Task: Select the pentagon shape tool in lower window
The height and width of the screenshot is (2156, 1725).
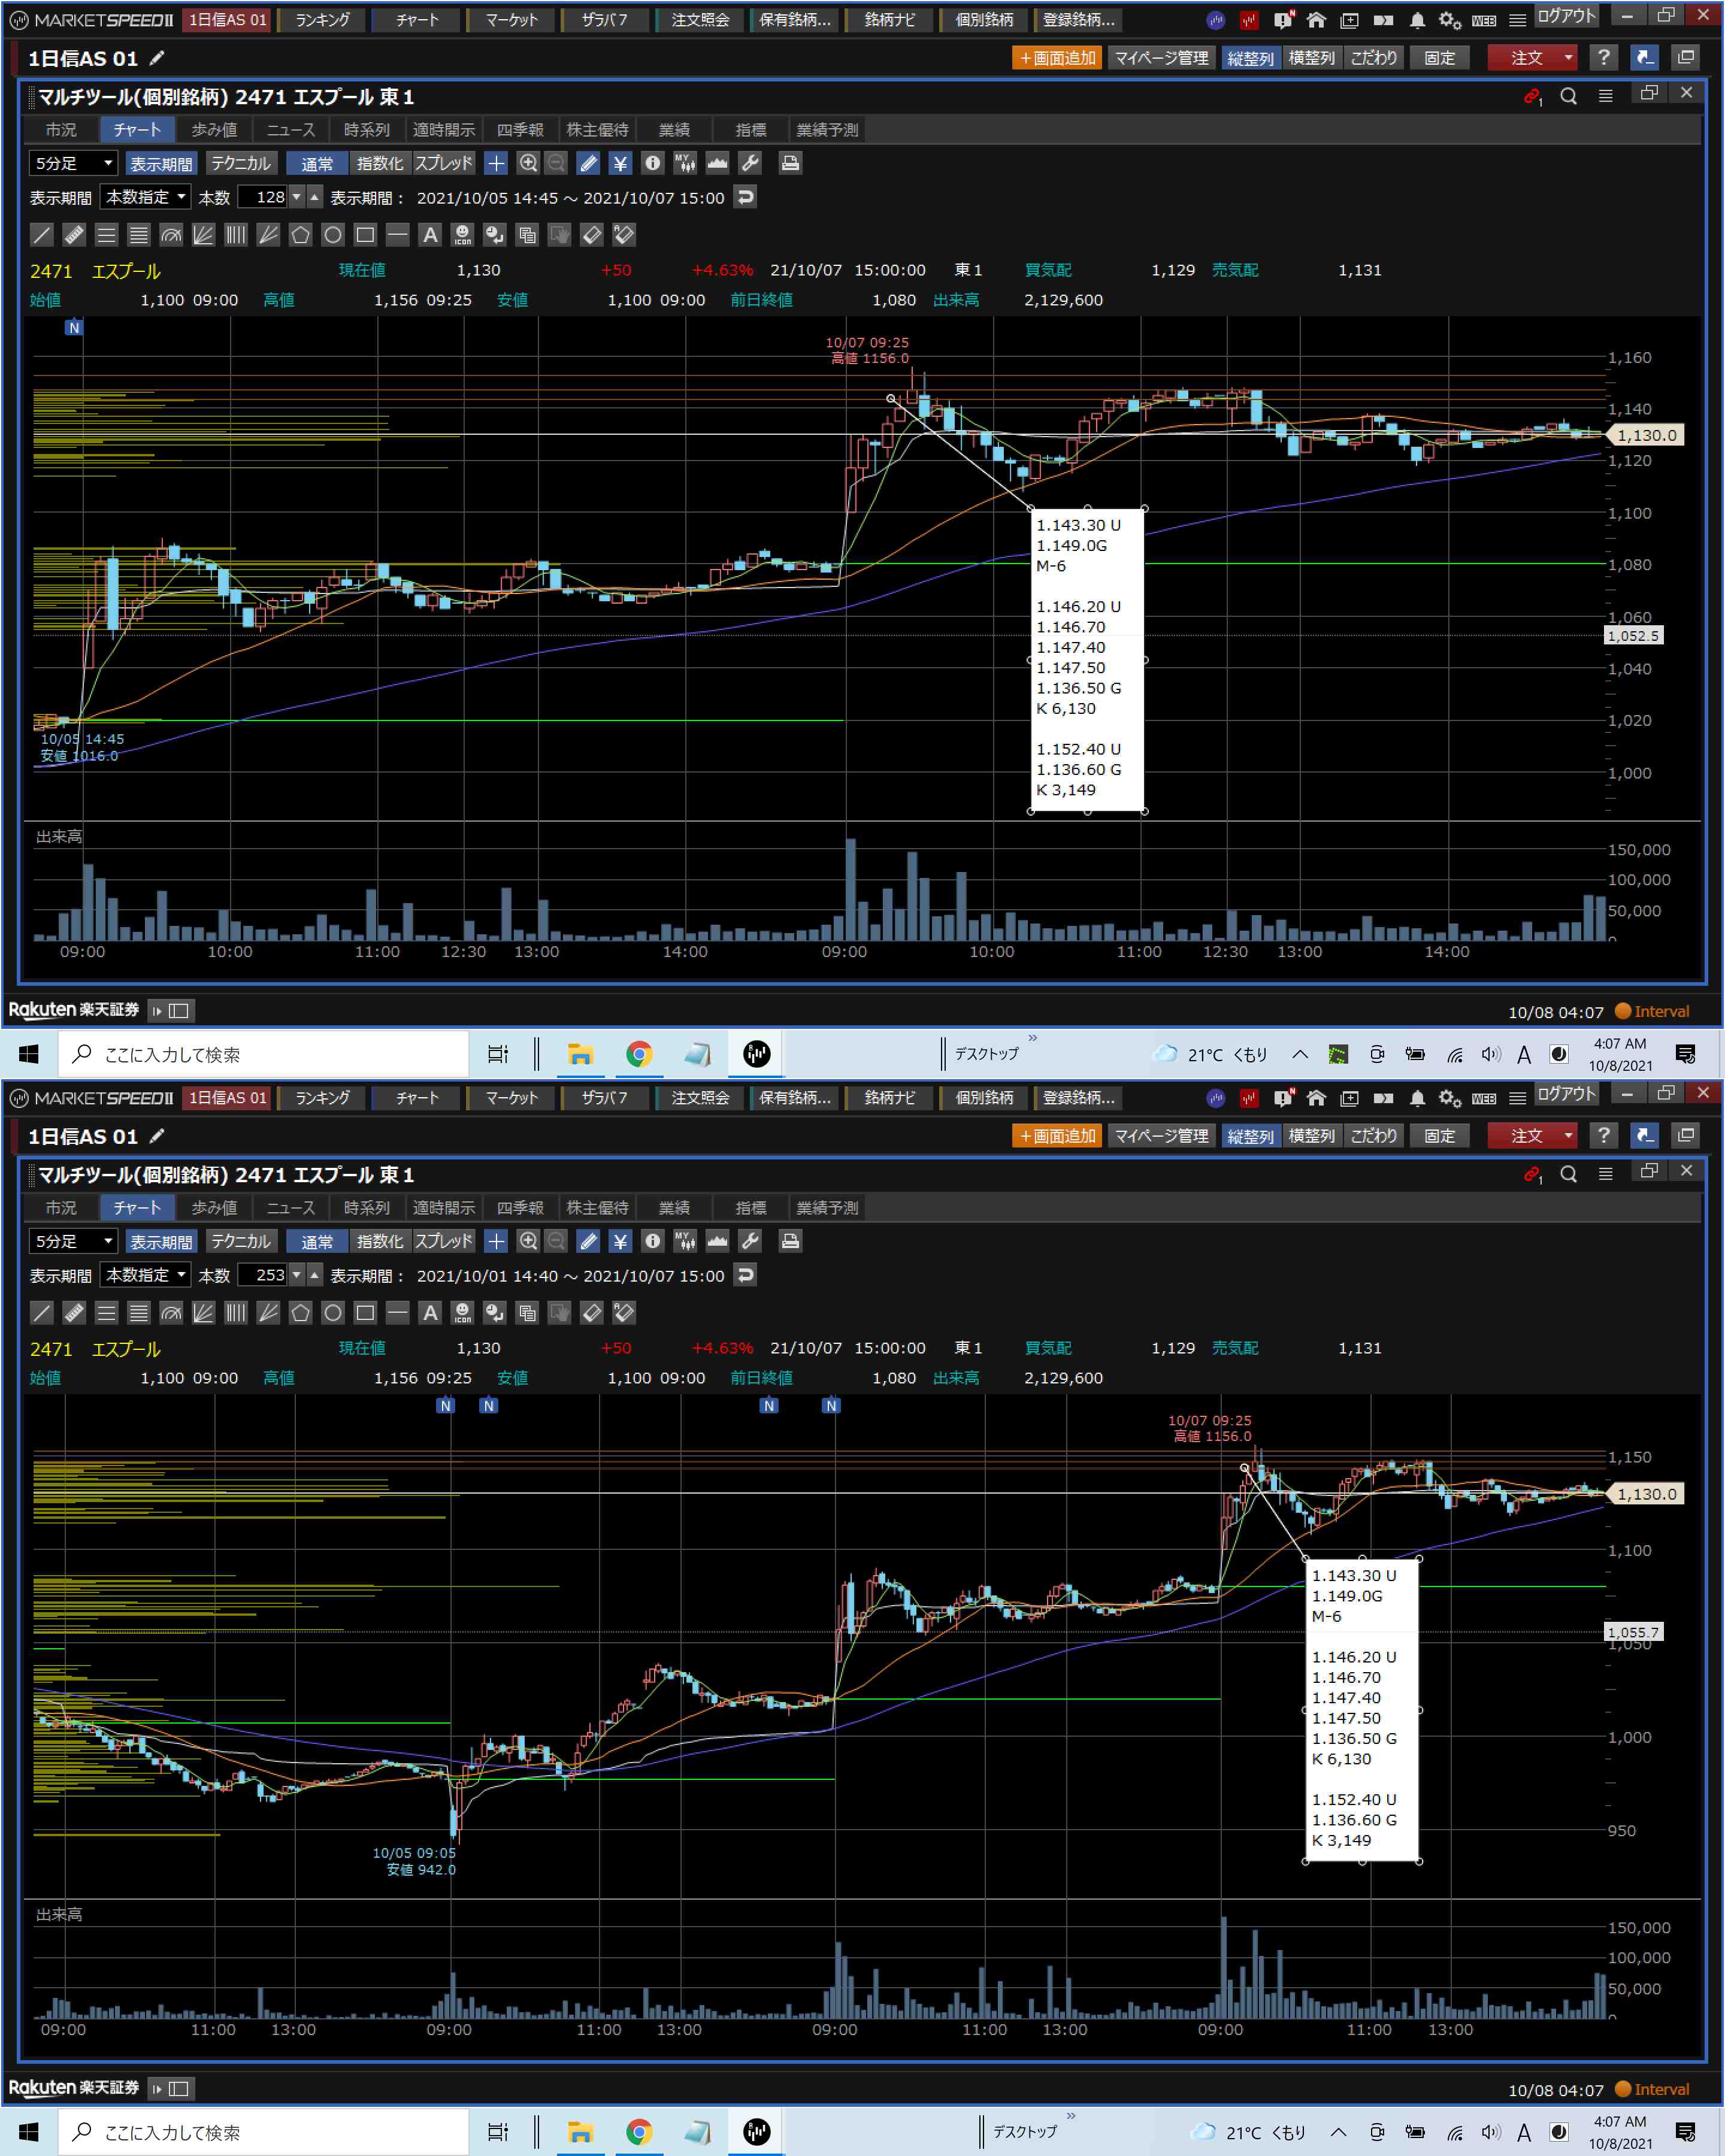Action: click(300, 1313)
